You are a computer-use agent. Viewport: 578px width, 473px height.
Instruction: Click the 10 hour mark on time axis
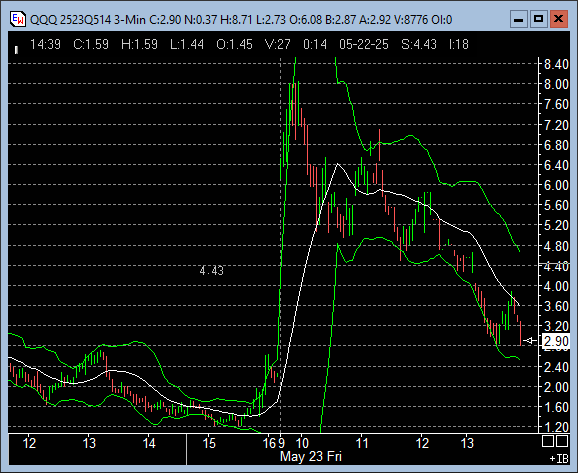[302, 443]
